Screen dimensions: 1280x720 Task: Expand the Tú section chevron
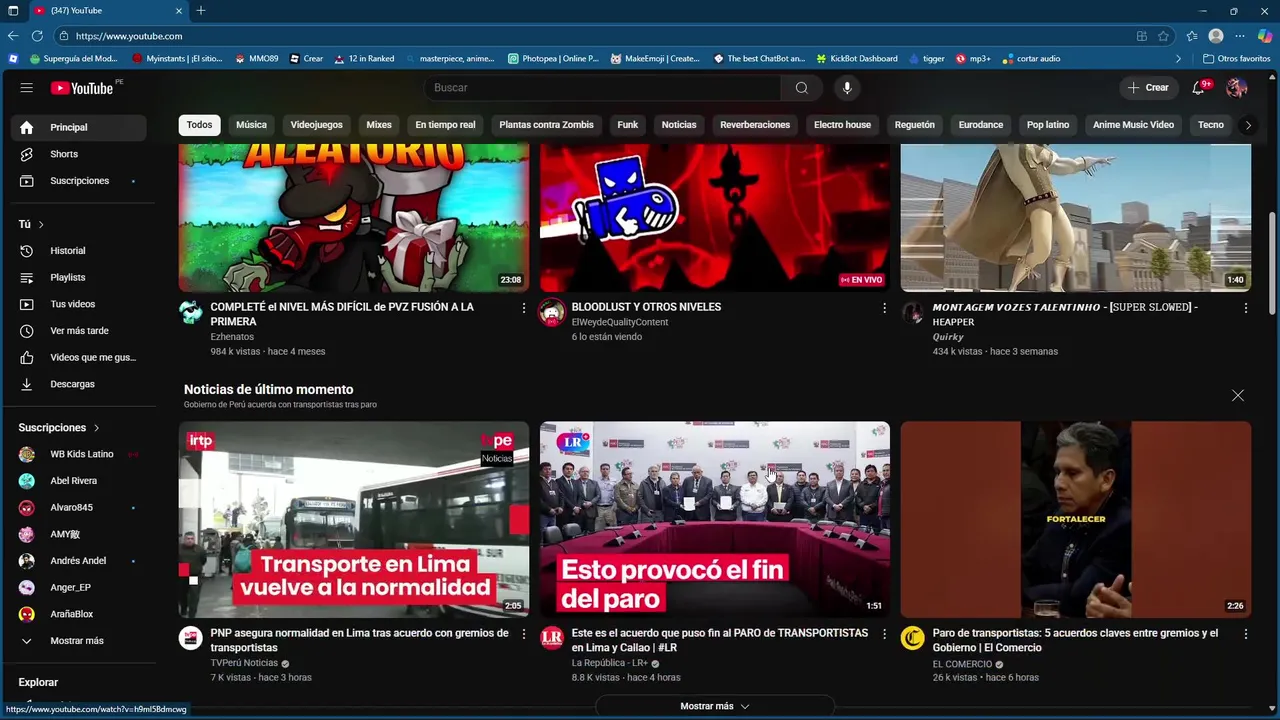[x=41, y=225]
